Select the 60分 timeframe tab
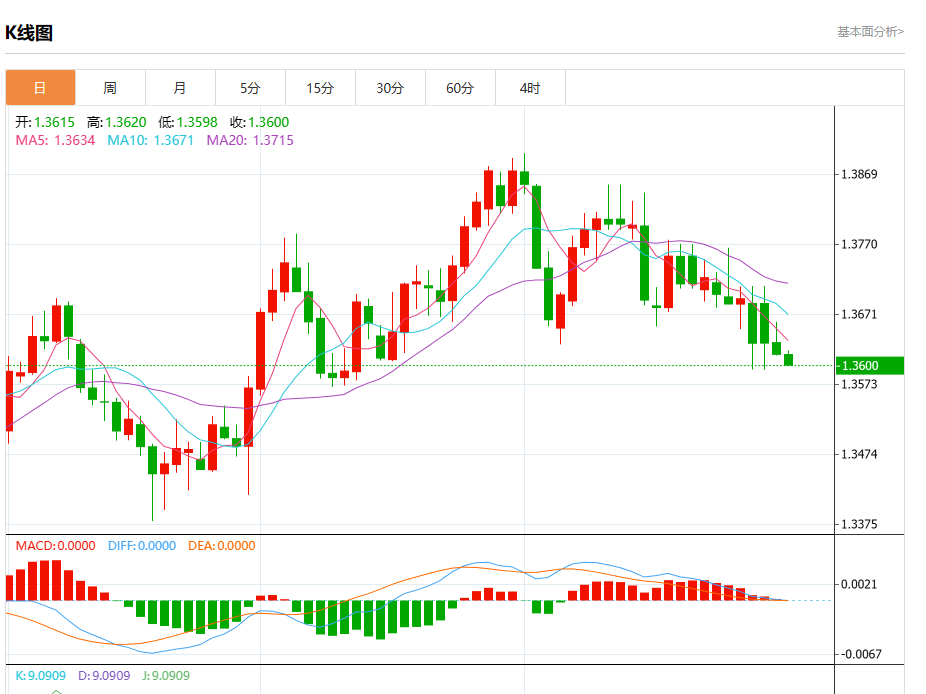 (x=460, y=88)
